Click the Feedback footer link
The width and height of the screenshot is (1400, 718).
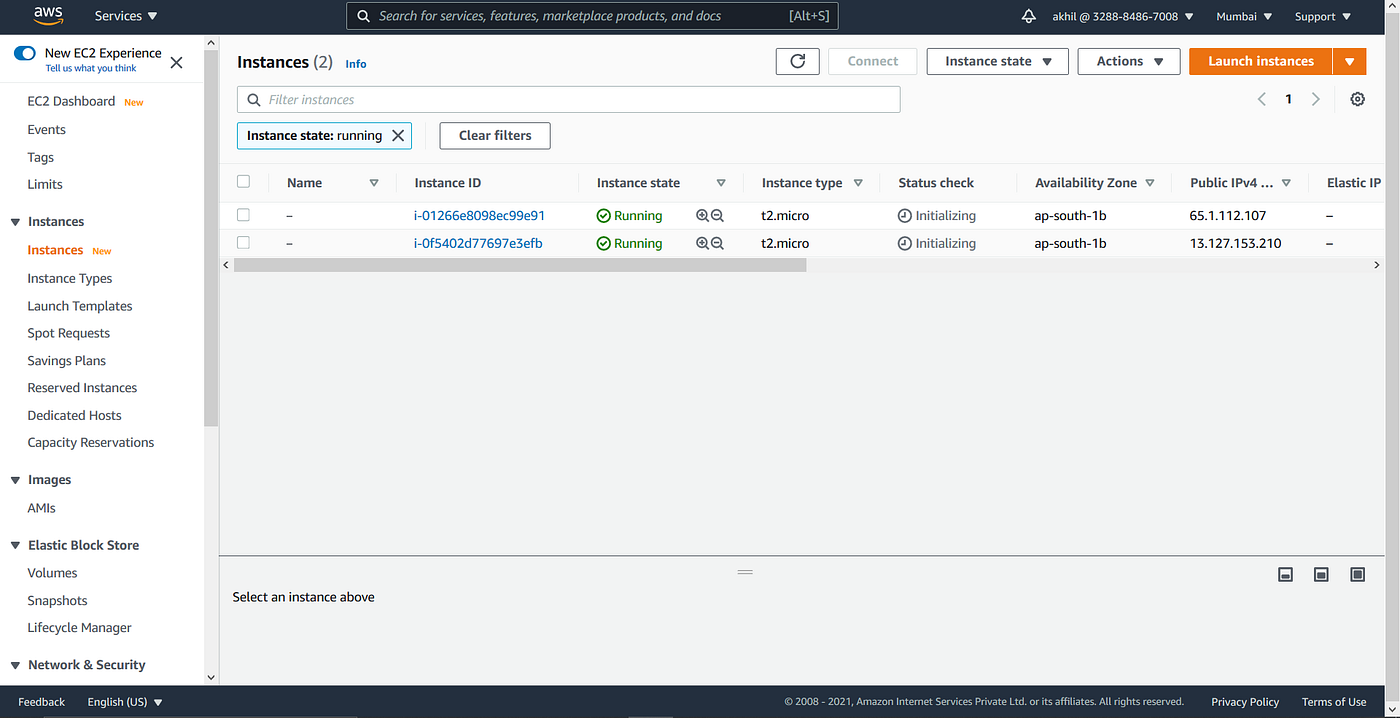[x=41, y=702]
